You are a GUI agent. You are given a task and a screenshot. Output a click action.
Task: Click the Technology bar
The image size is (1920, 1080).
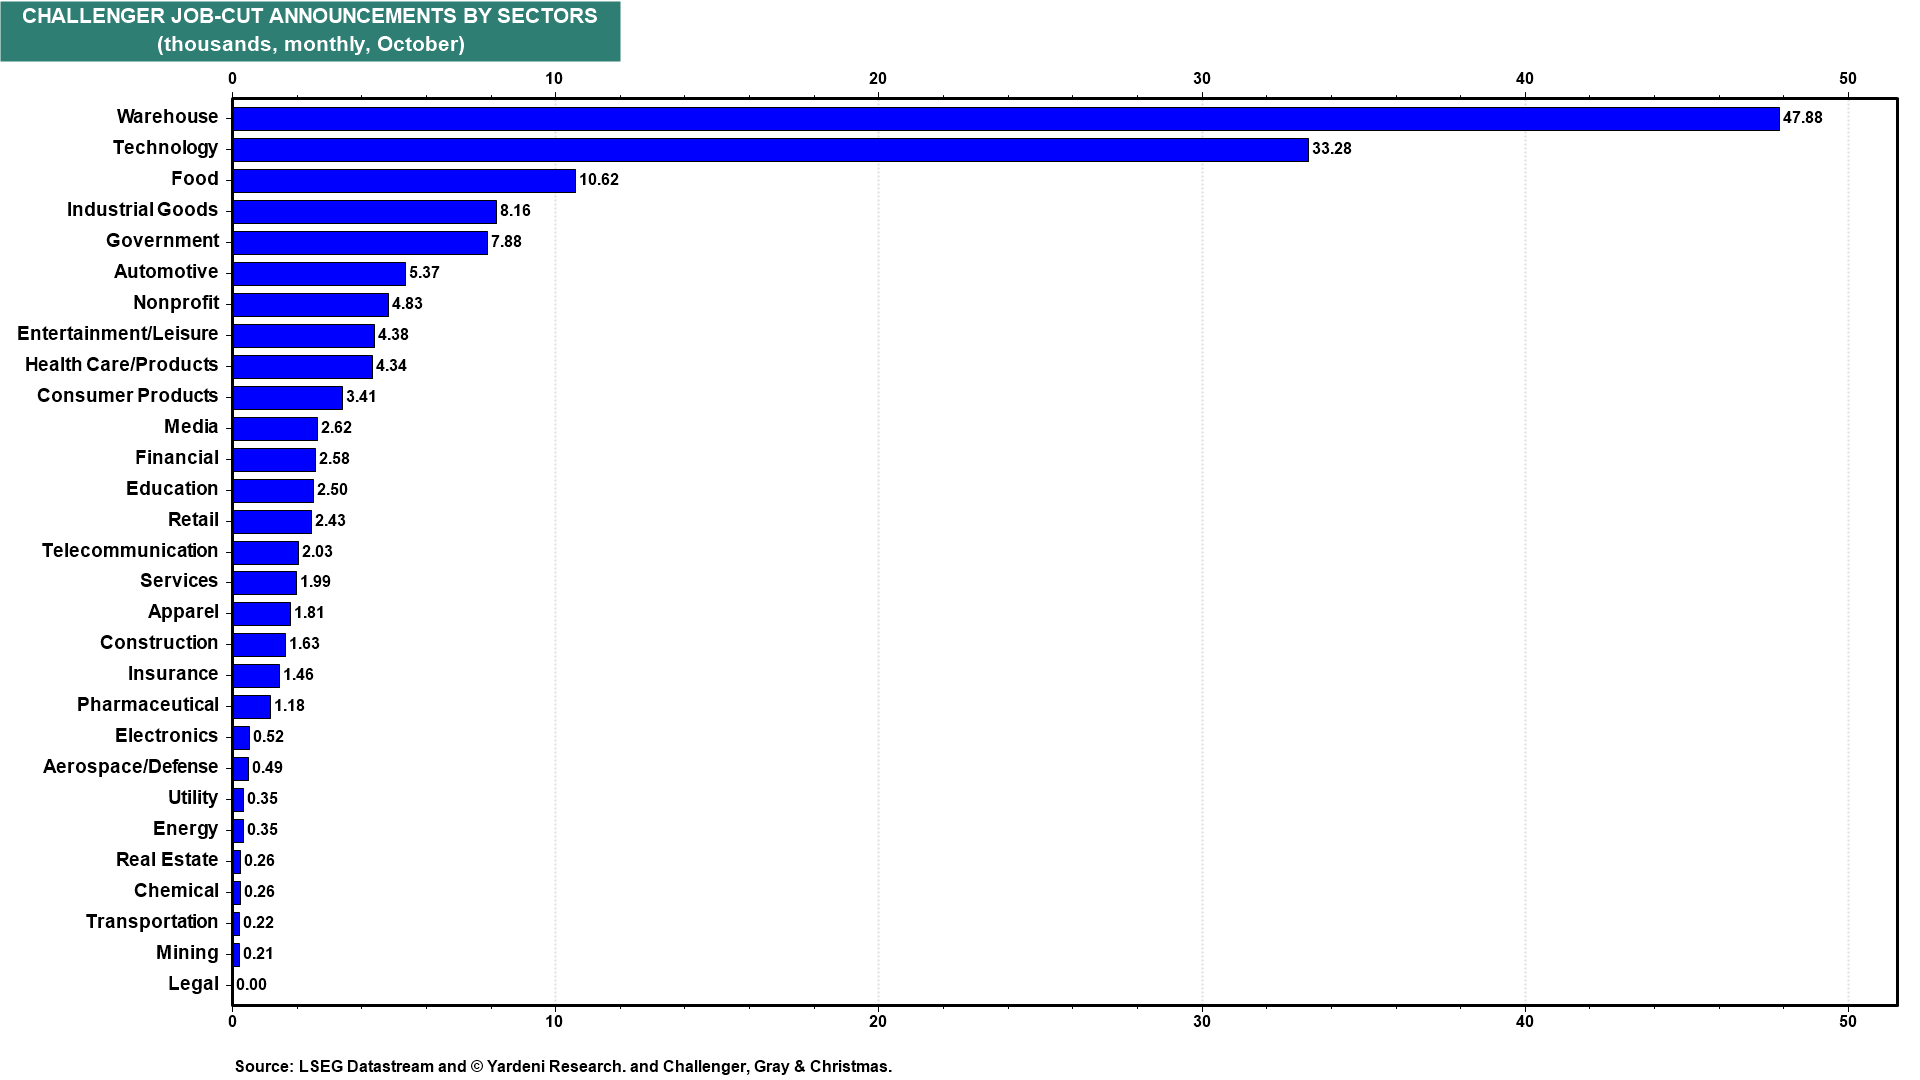click(x=770, y=150)
